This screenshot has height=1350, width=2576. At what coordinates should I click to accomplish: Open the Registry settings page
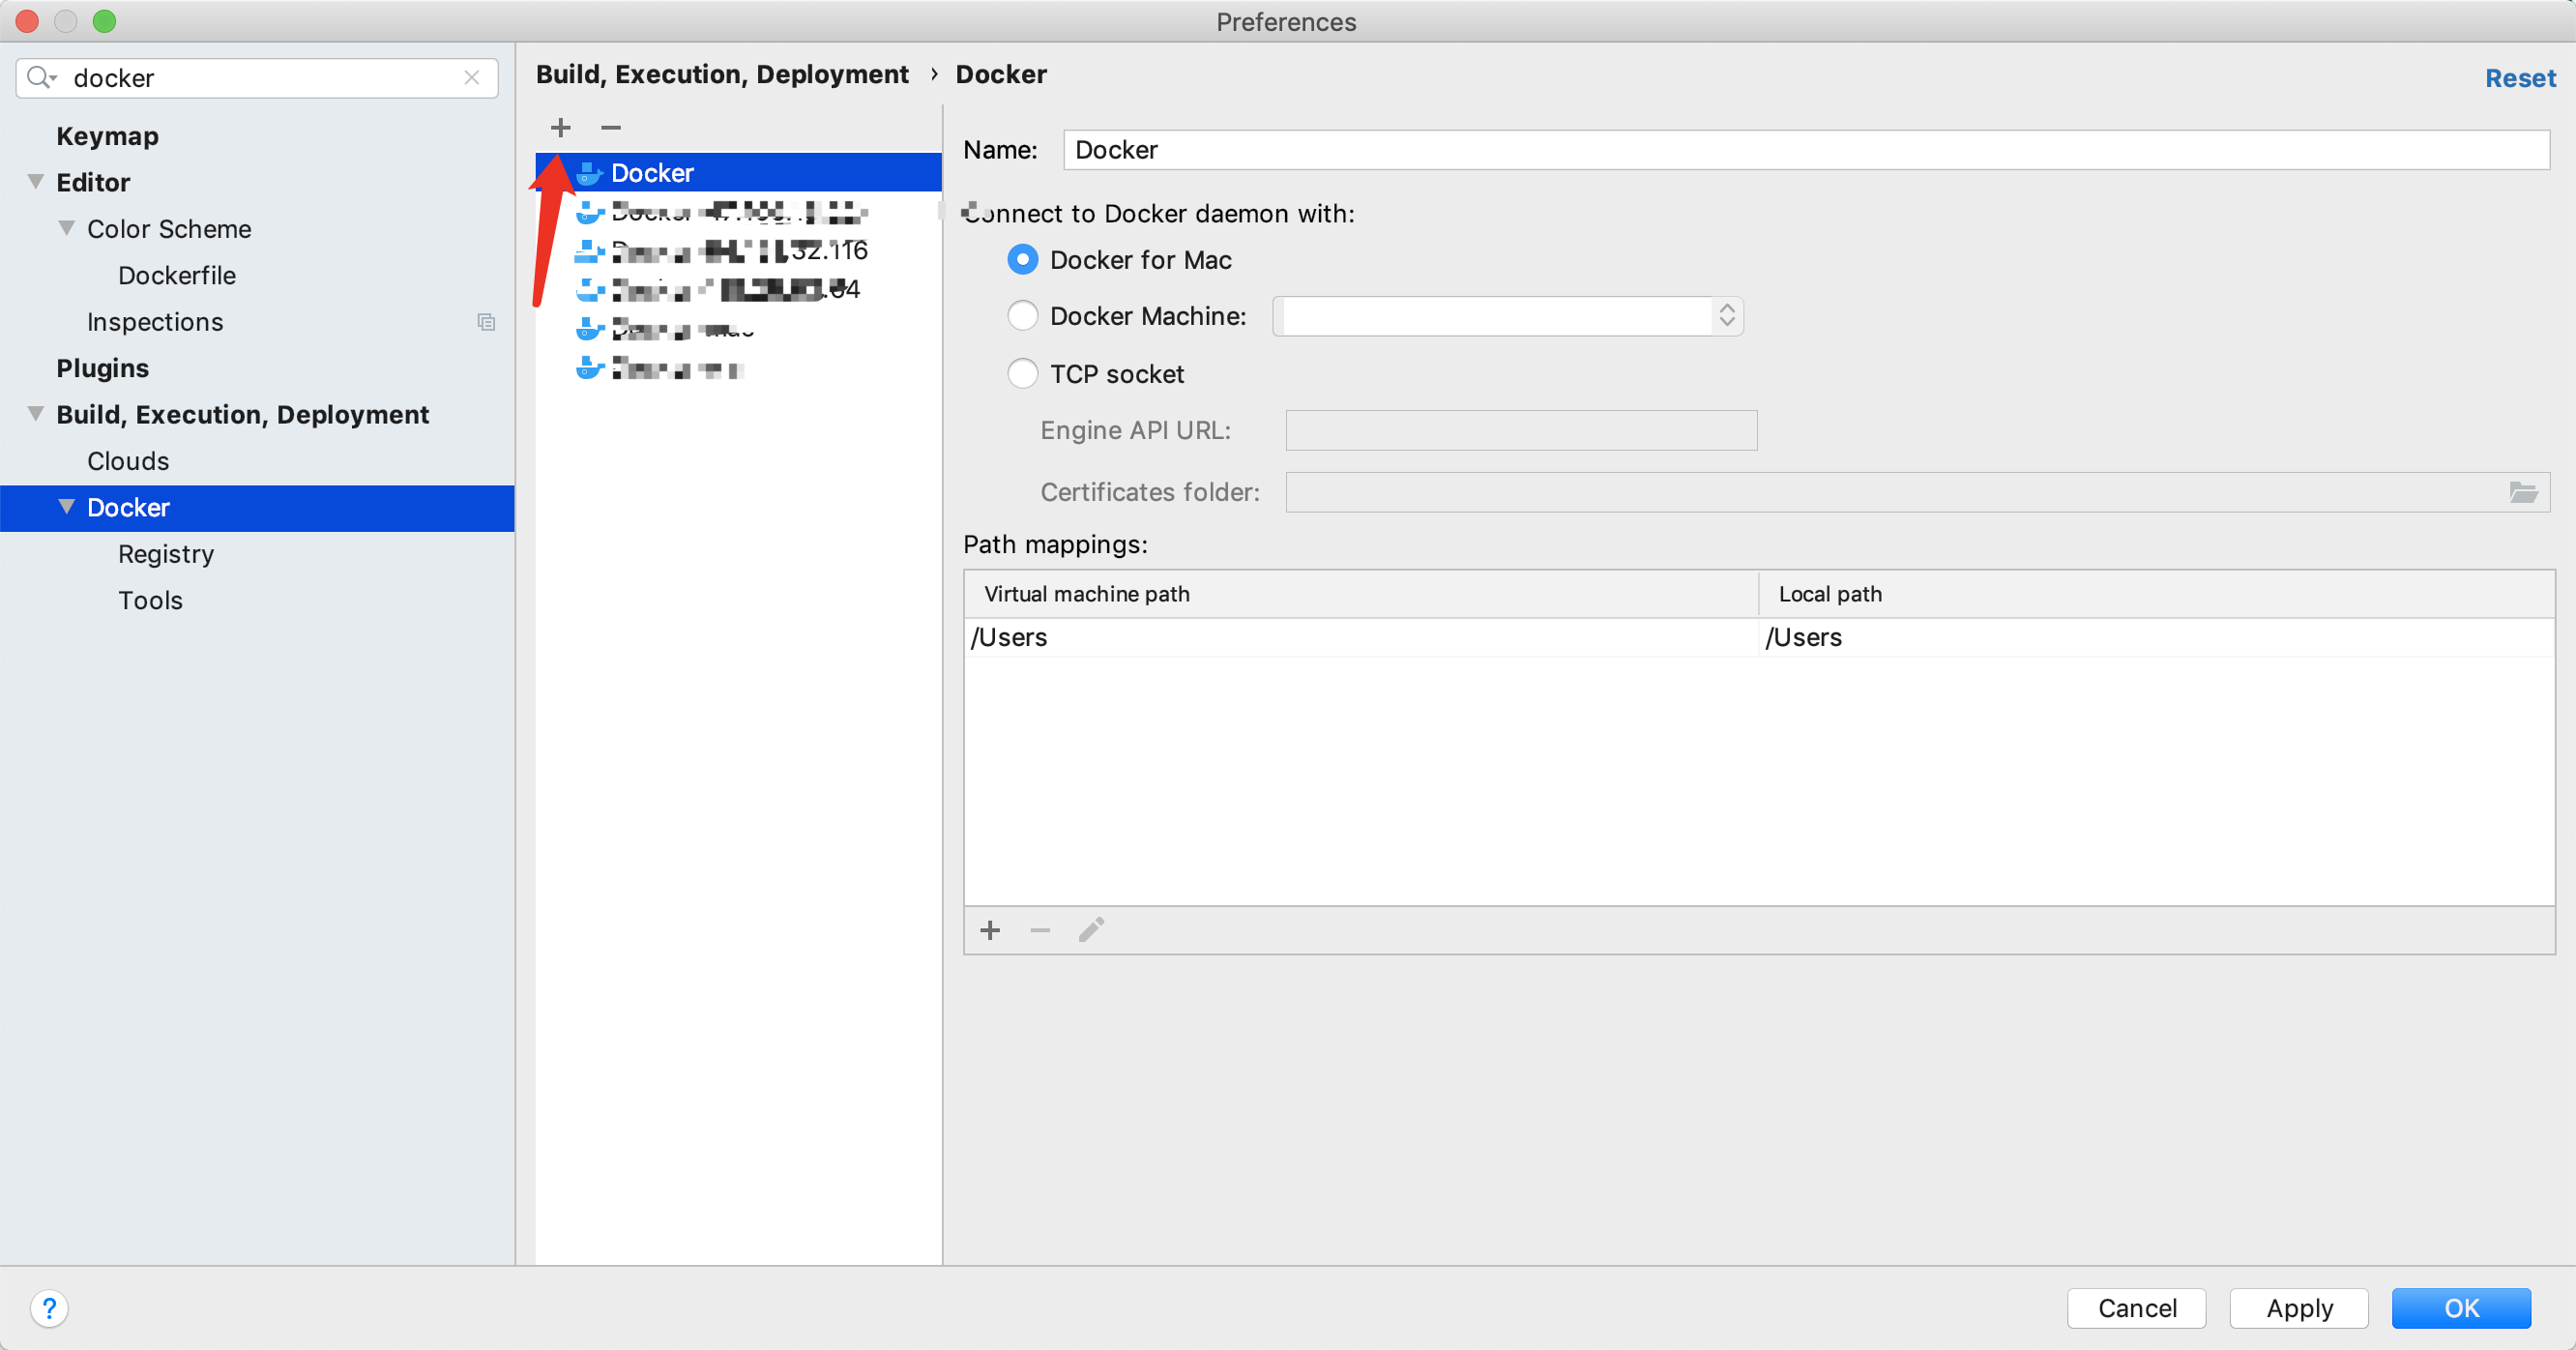[166, 554]
